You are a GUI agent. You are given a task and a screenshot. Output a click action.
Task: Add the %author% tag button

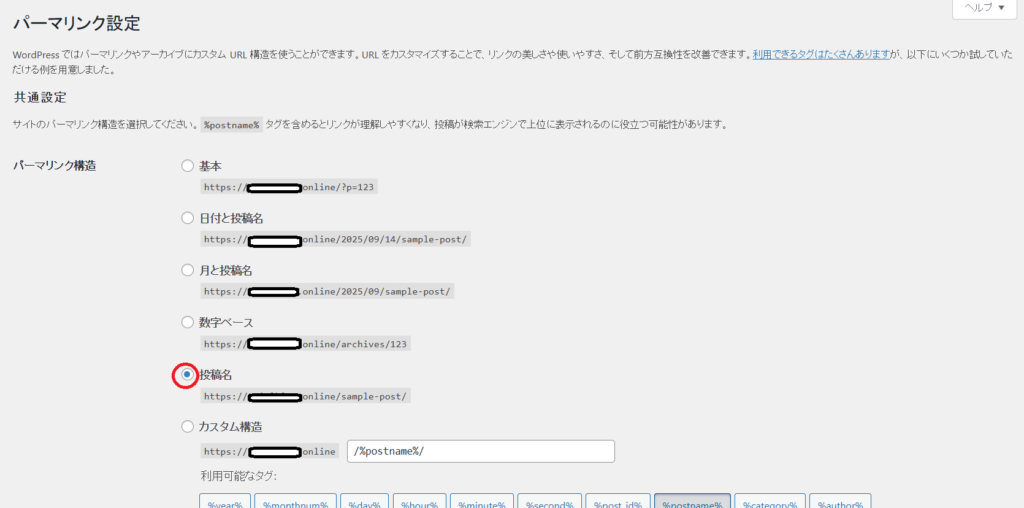pyautogui.click(x=841, y=501)
